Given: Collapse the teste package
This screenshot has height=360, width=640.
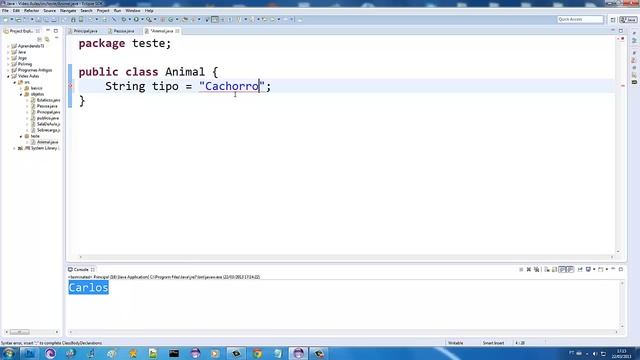Looking at the screenshot, I should pyautogui.click(x=21, y=136).
